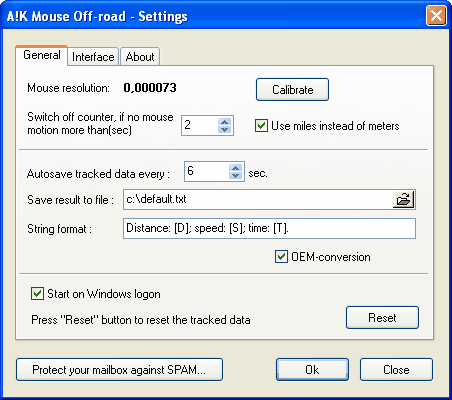The width and height of the screenshot is (452, 400).
Task: Open Protect your mailbox against SPAM
Action: [119, 369]
